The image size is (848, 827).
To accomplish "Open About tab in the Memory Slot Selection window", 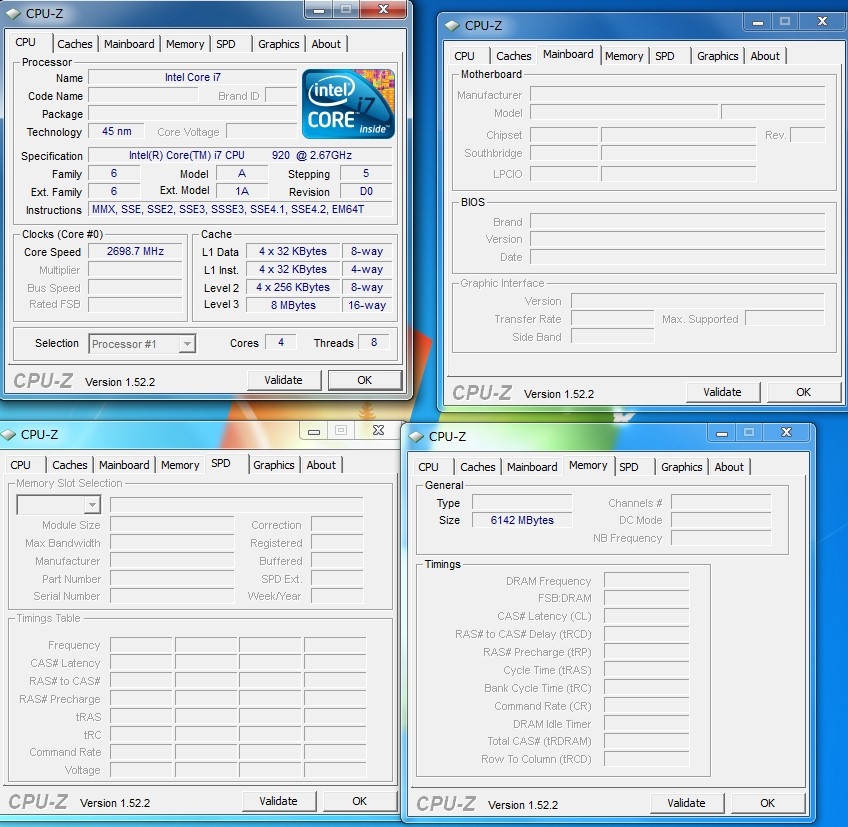I will (x=321, y=465).
